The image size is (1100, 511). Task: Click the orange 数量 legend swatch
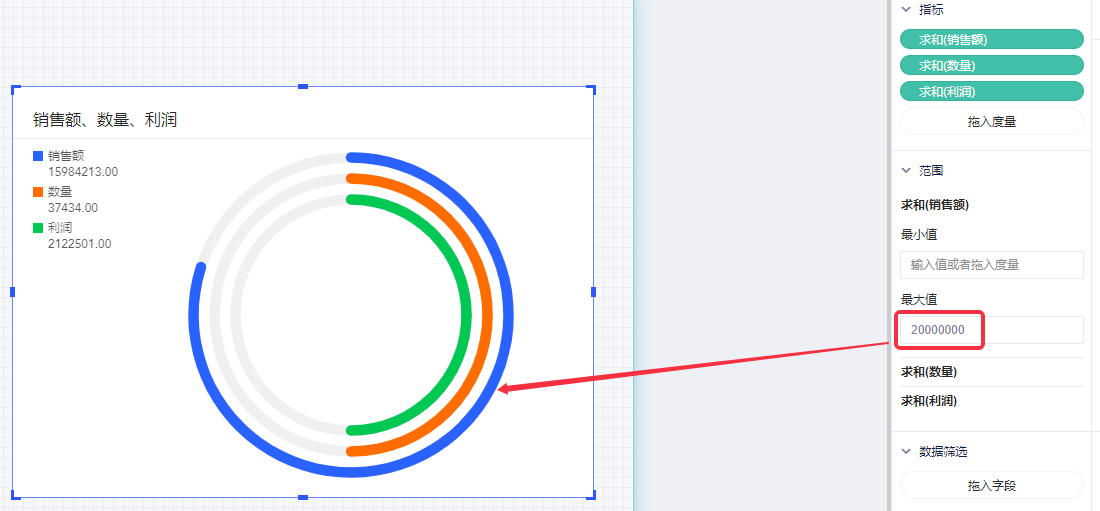pyautogui.click(x=38, y=192)
